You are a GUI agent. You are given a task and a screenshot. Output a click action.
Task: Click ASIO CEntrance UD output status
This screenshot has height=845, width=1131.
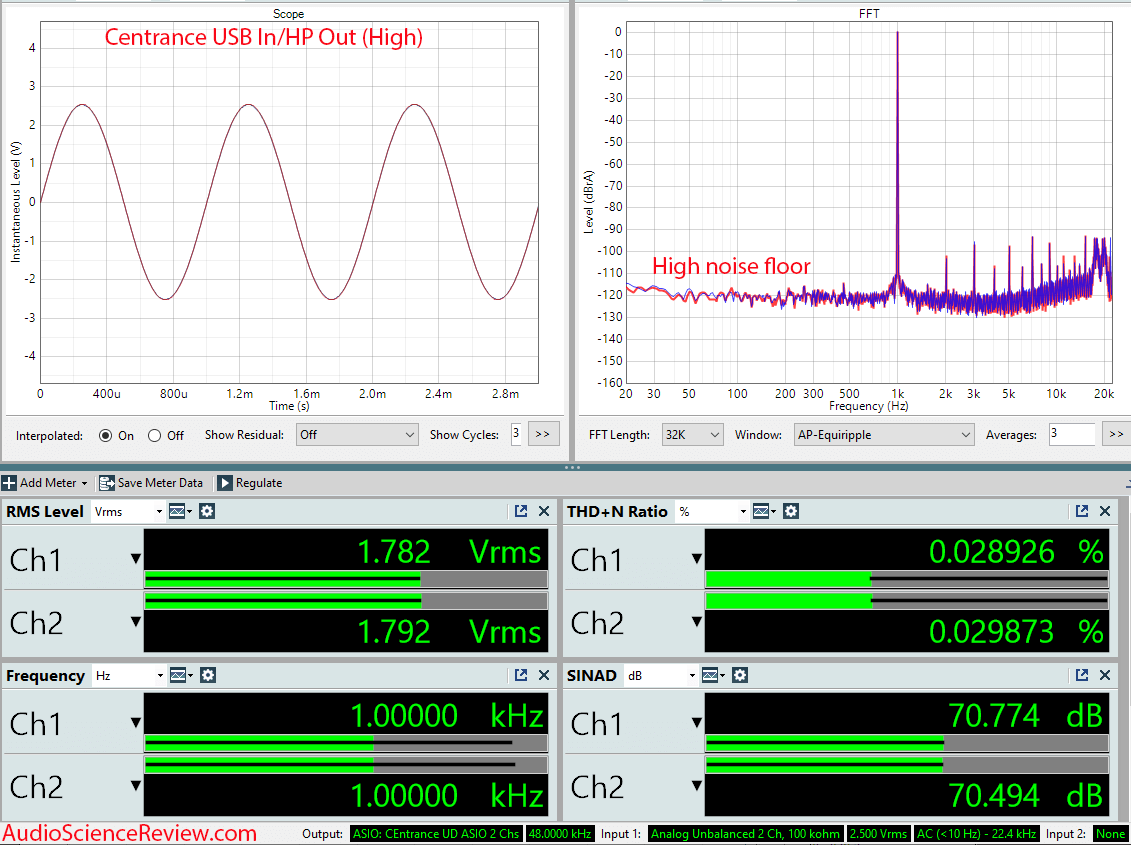coord(436,833)
